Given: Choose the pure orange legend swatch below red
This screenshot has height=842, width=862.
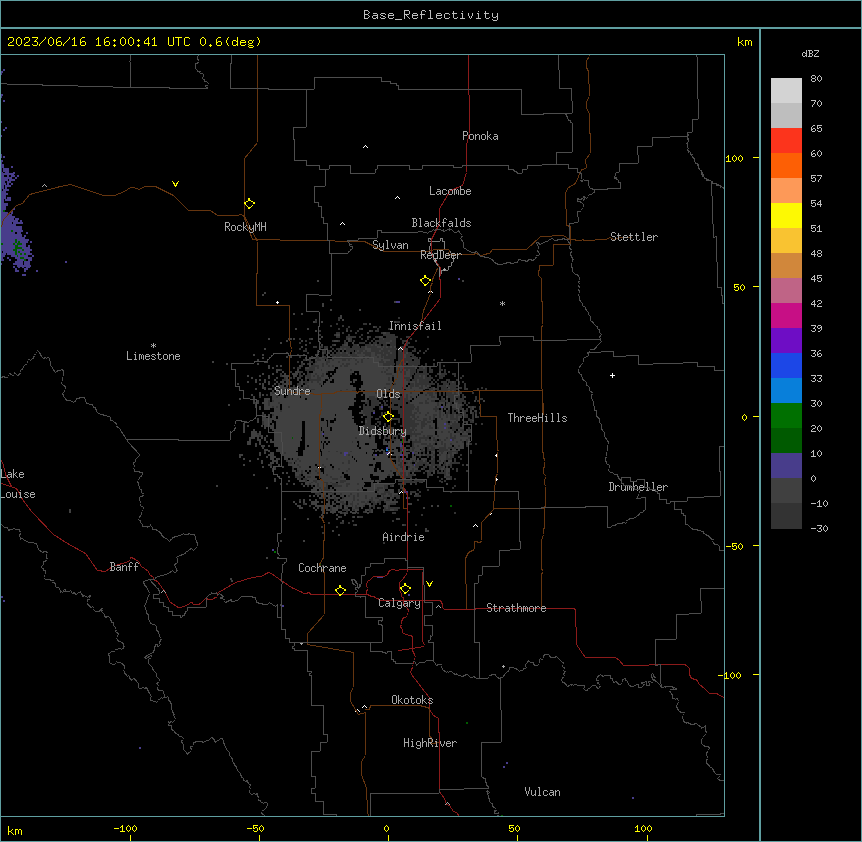Looking at the screenshot, I should tap(786, 165).
